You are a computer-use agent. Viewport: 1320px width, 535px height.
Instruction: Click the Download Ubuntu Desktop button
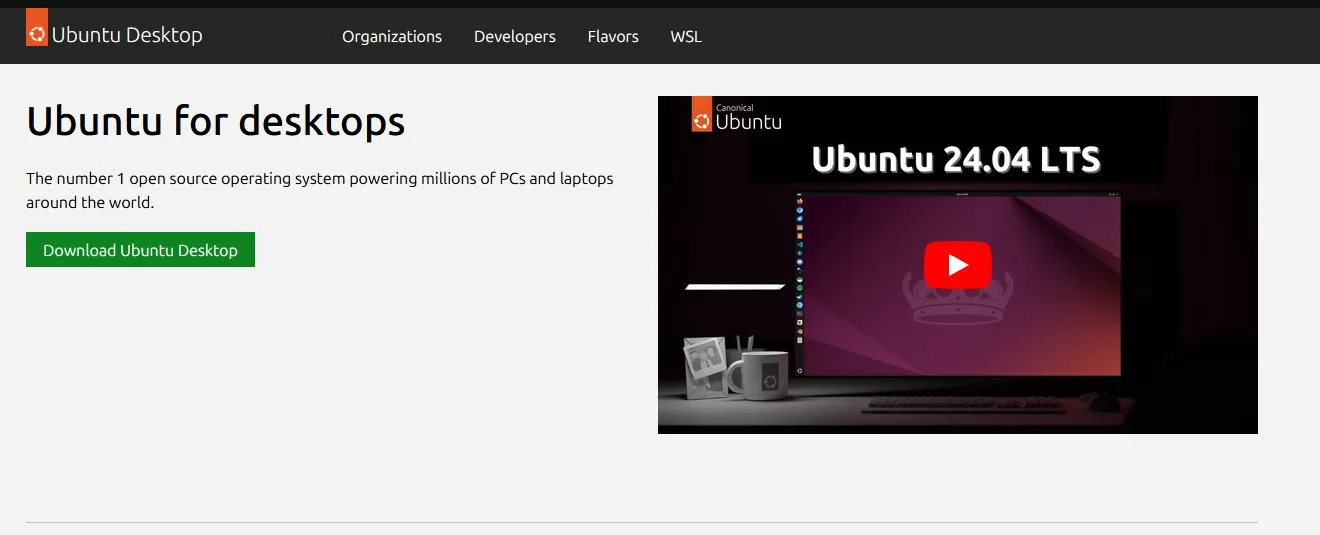[x=140, y=250]
